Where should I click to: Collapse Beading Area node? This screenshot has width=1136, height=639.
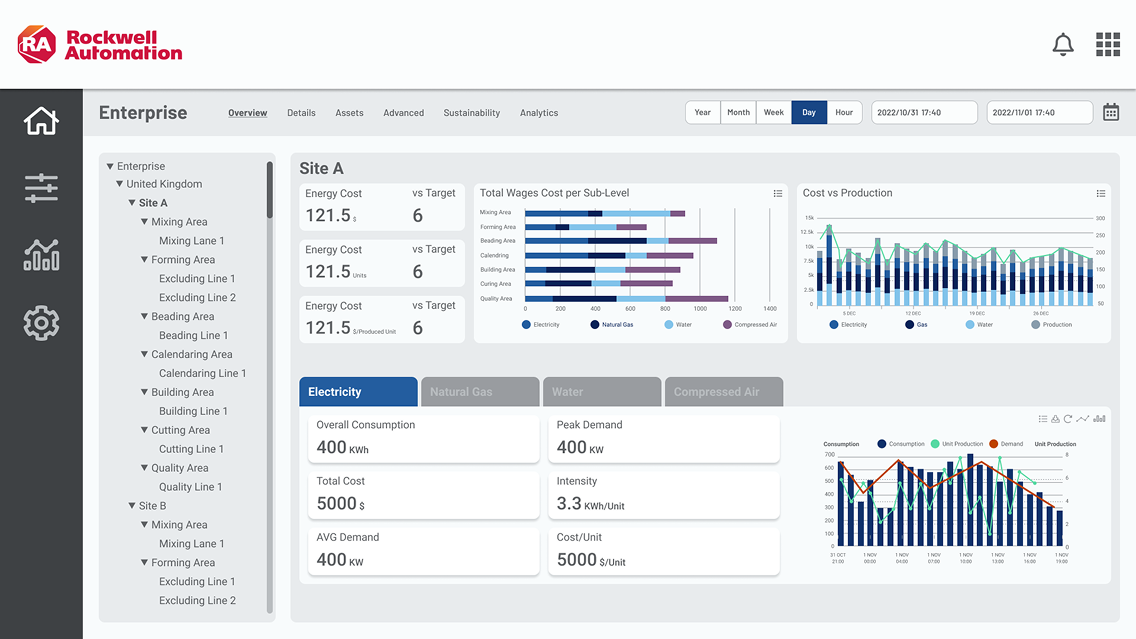[x=144, y=317]
